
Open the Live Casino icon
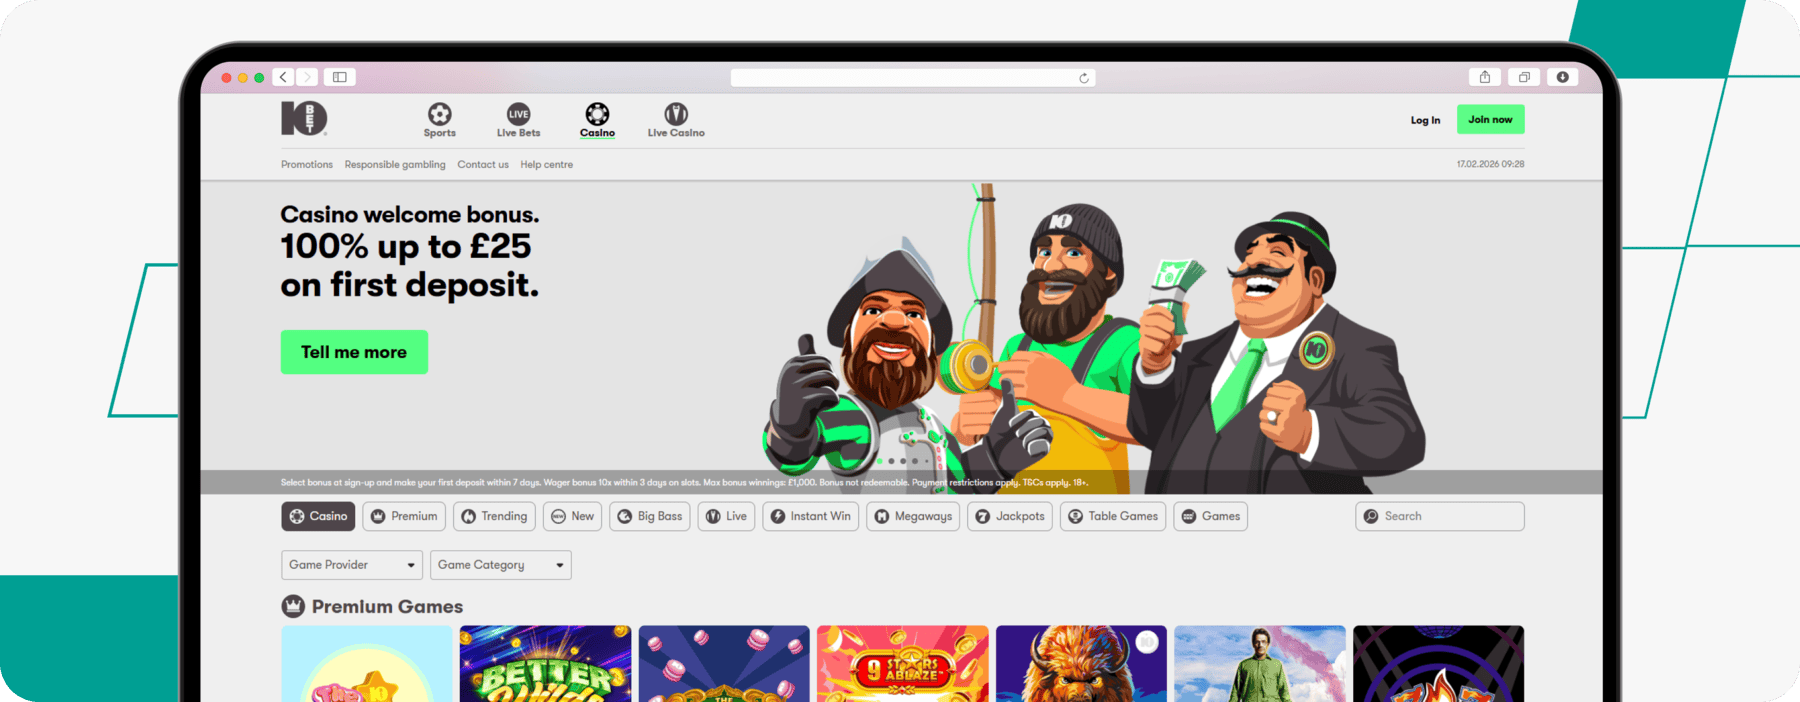(x=676, y=114)
